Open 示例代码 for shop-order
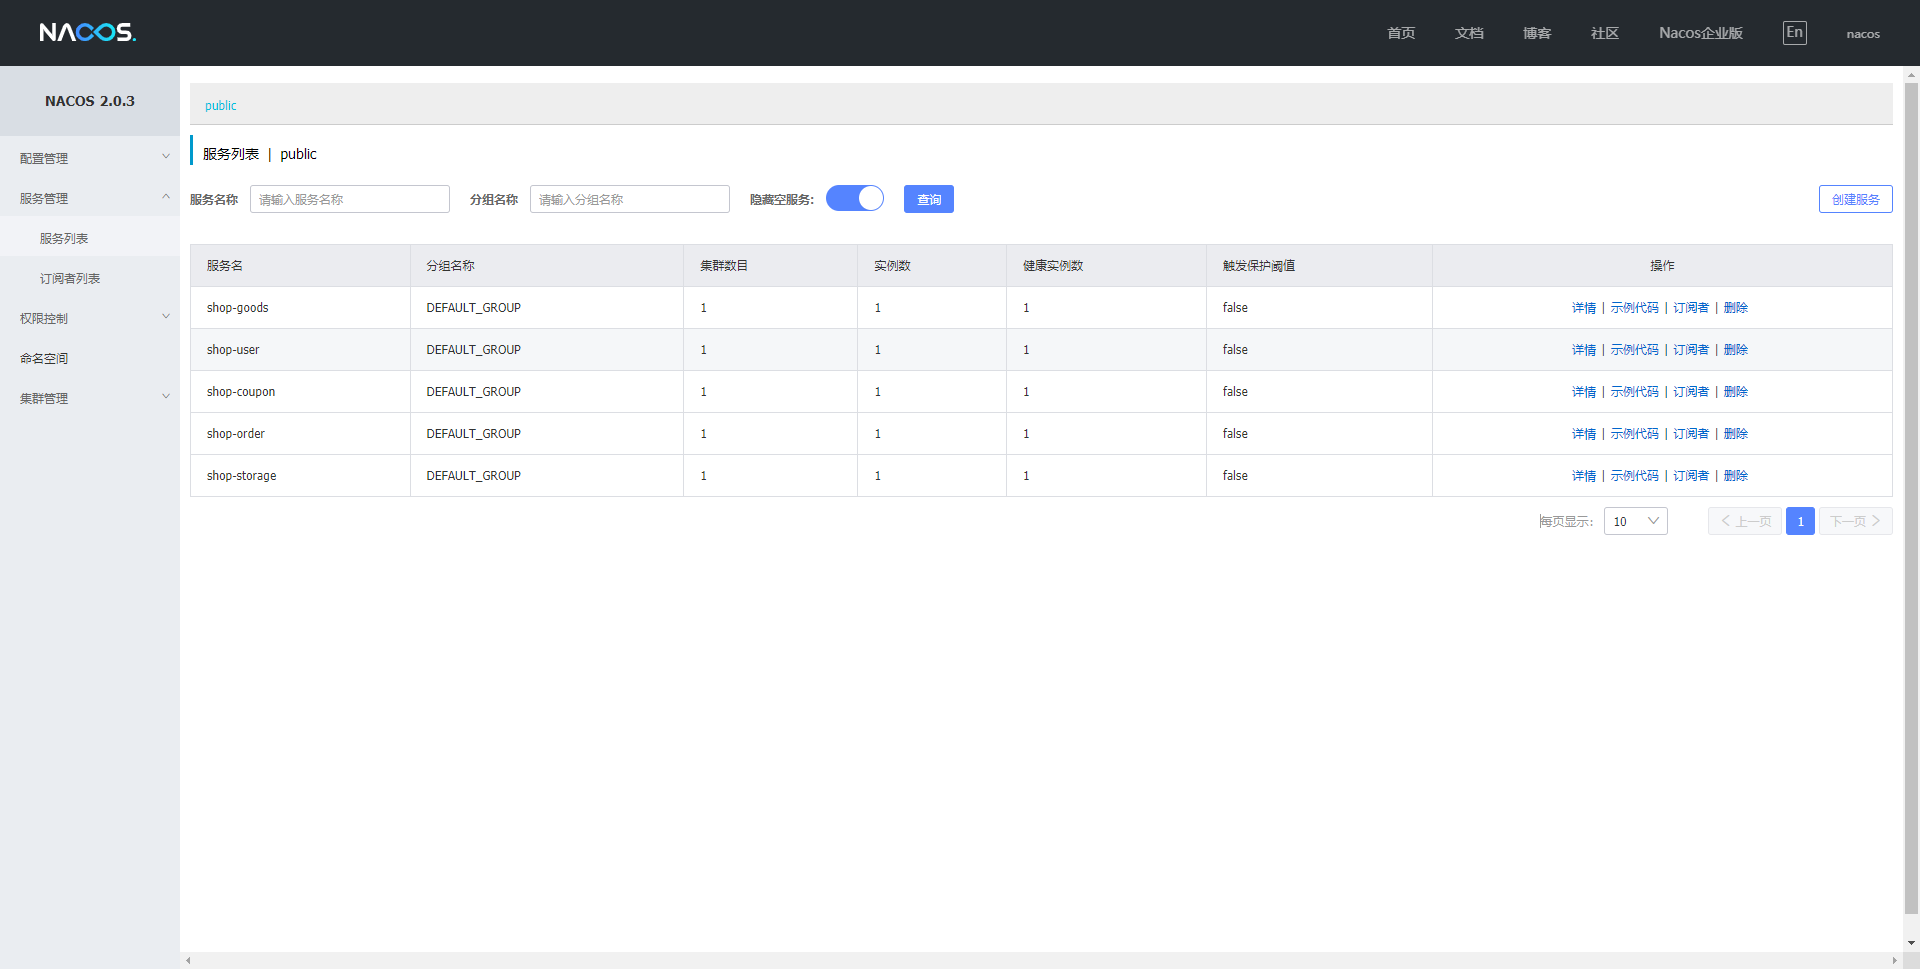Viewport: 1920px width, 969px height. (x=1635, y=434)
